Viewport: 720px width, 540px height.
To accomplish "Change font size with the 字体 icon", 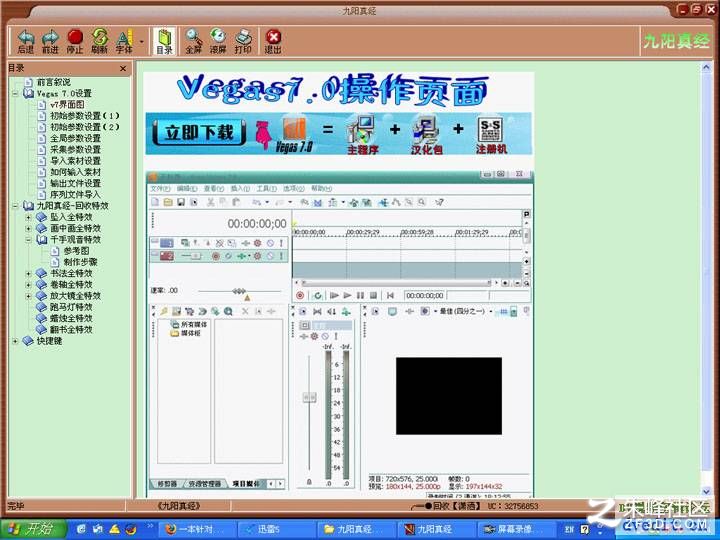I will pos(124,40).
